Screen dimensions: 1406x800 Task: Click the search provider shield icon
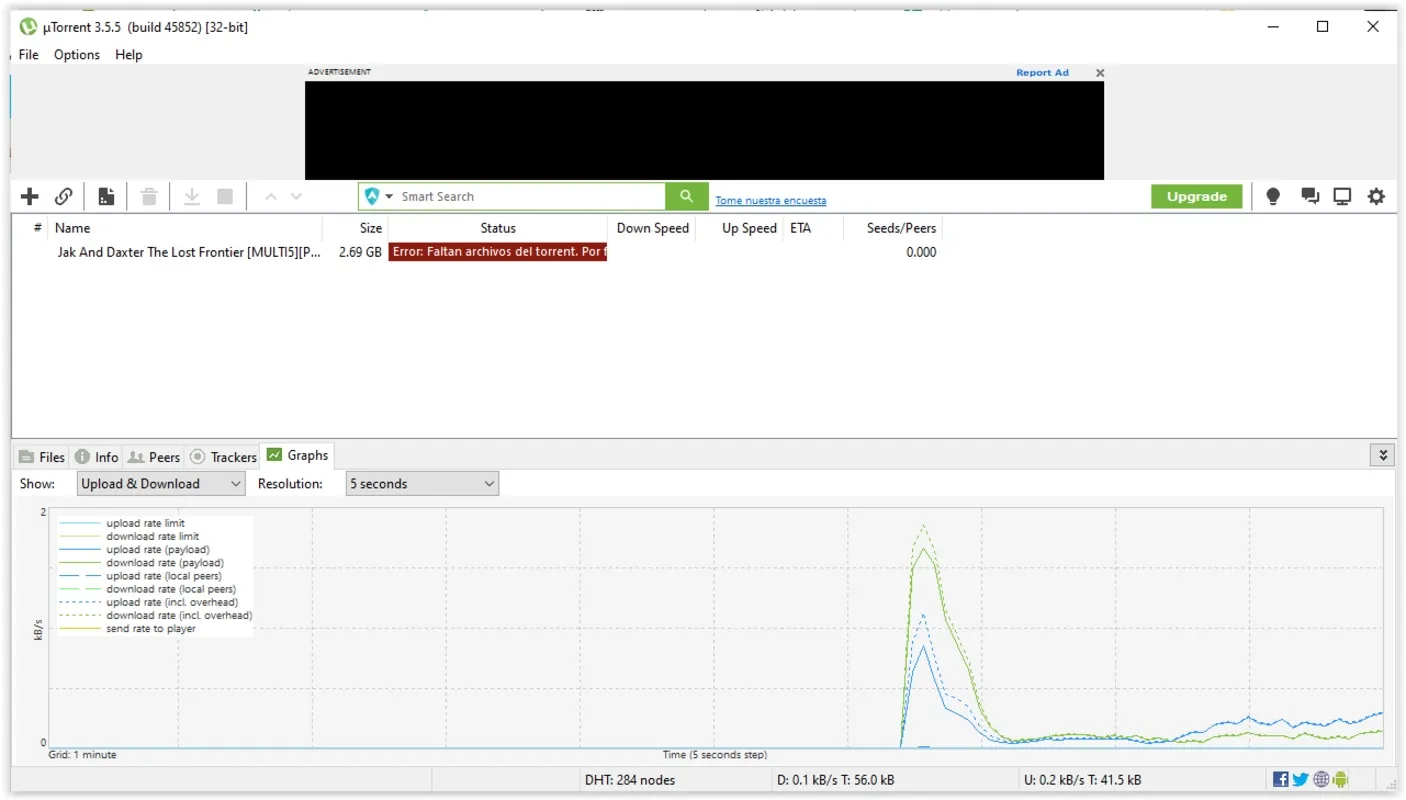pyautogui.click(x=372, y=196)
